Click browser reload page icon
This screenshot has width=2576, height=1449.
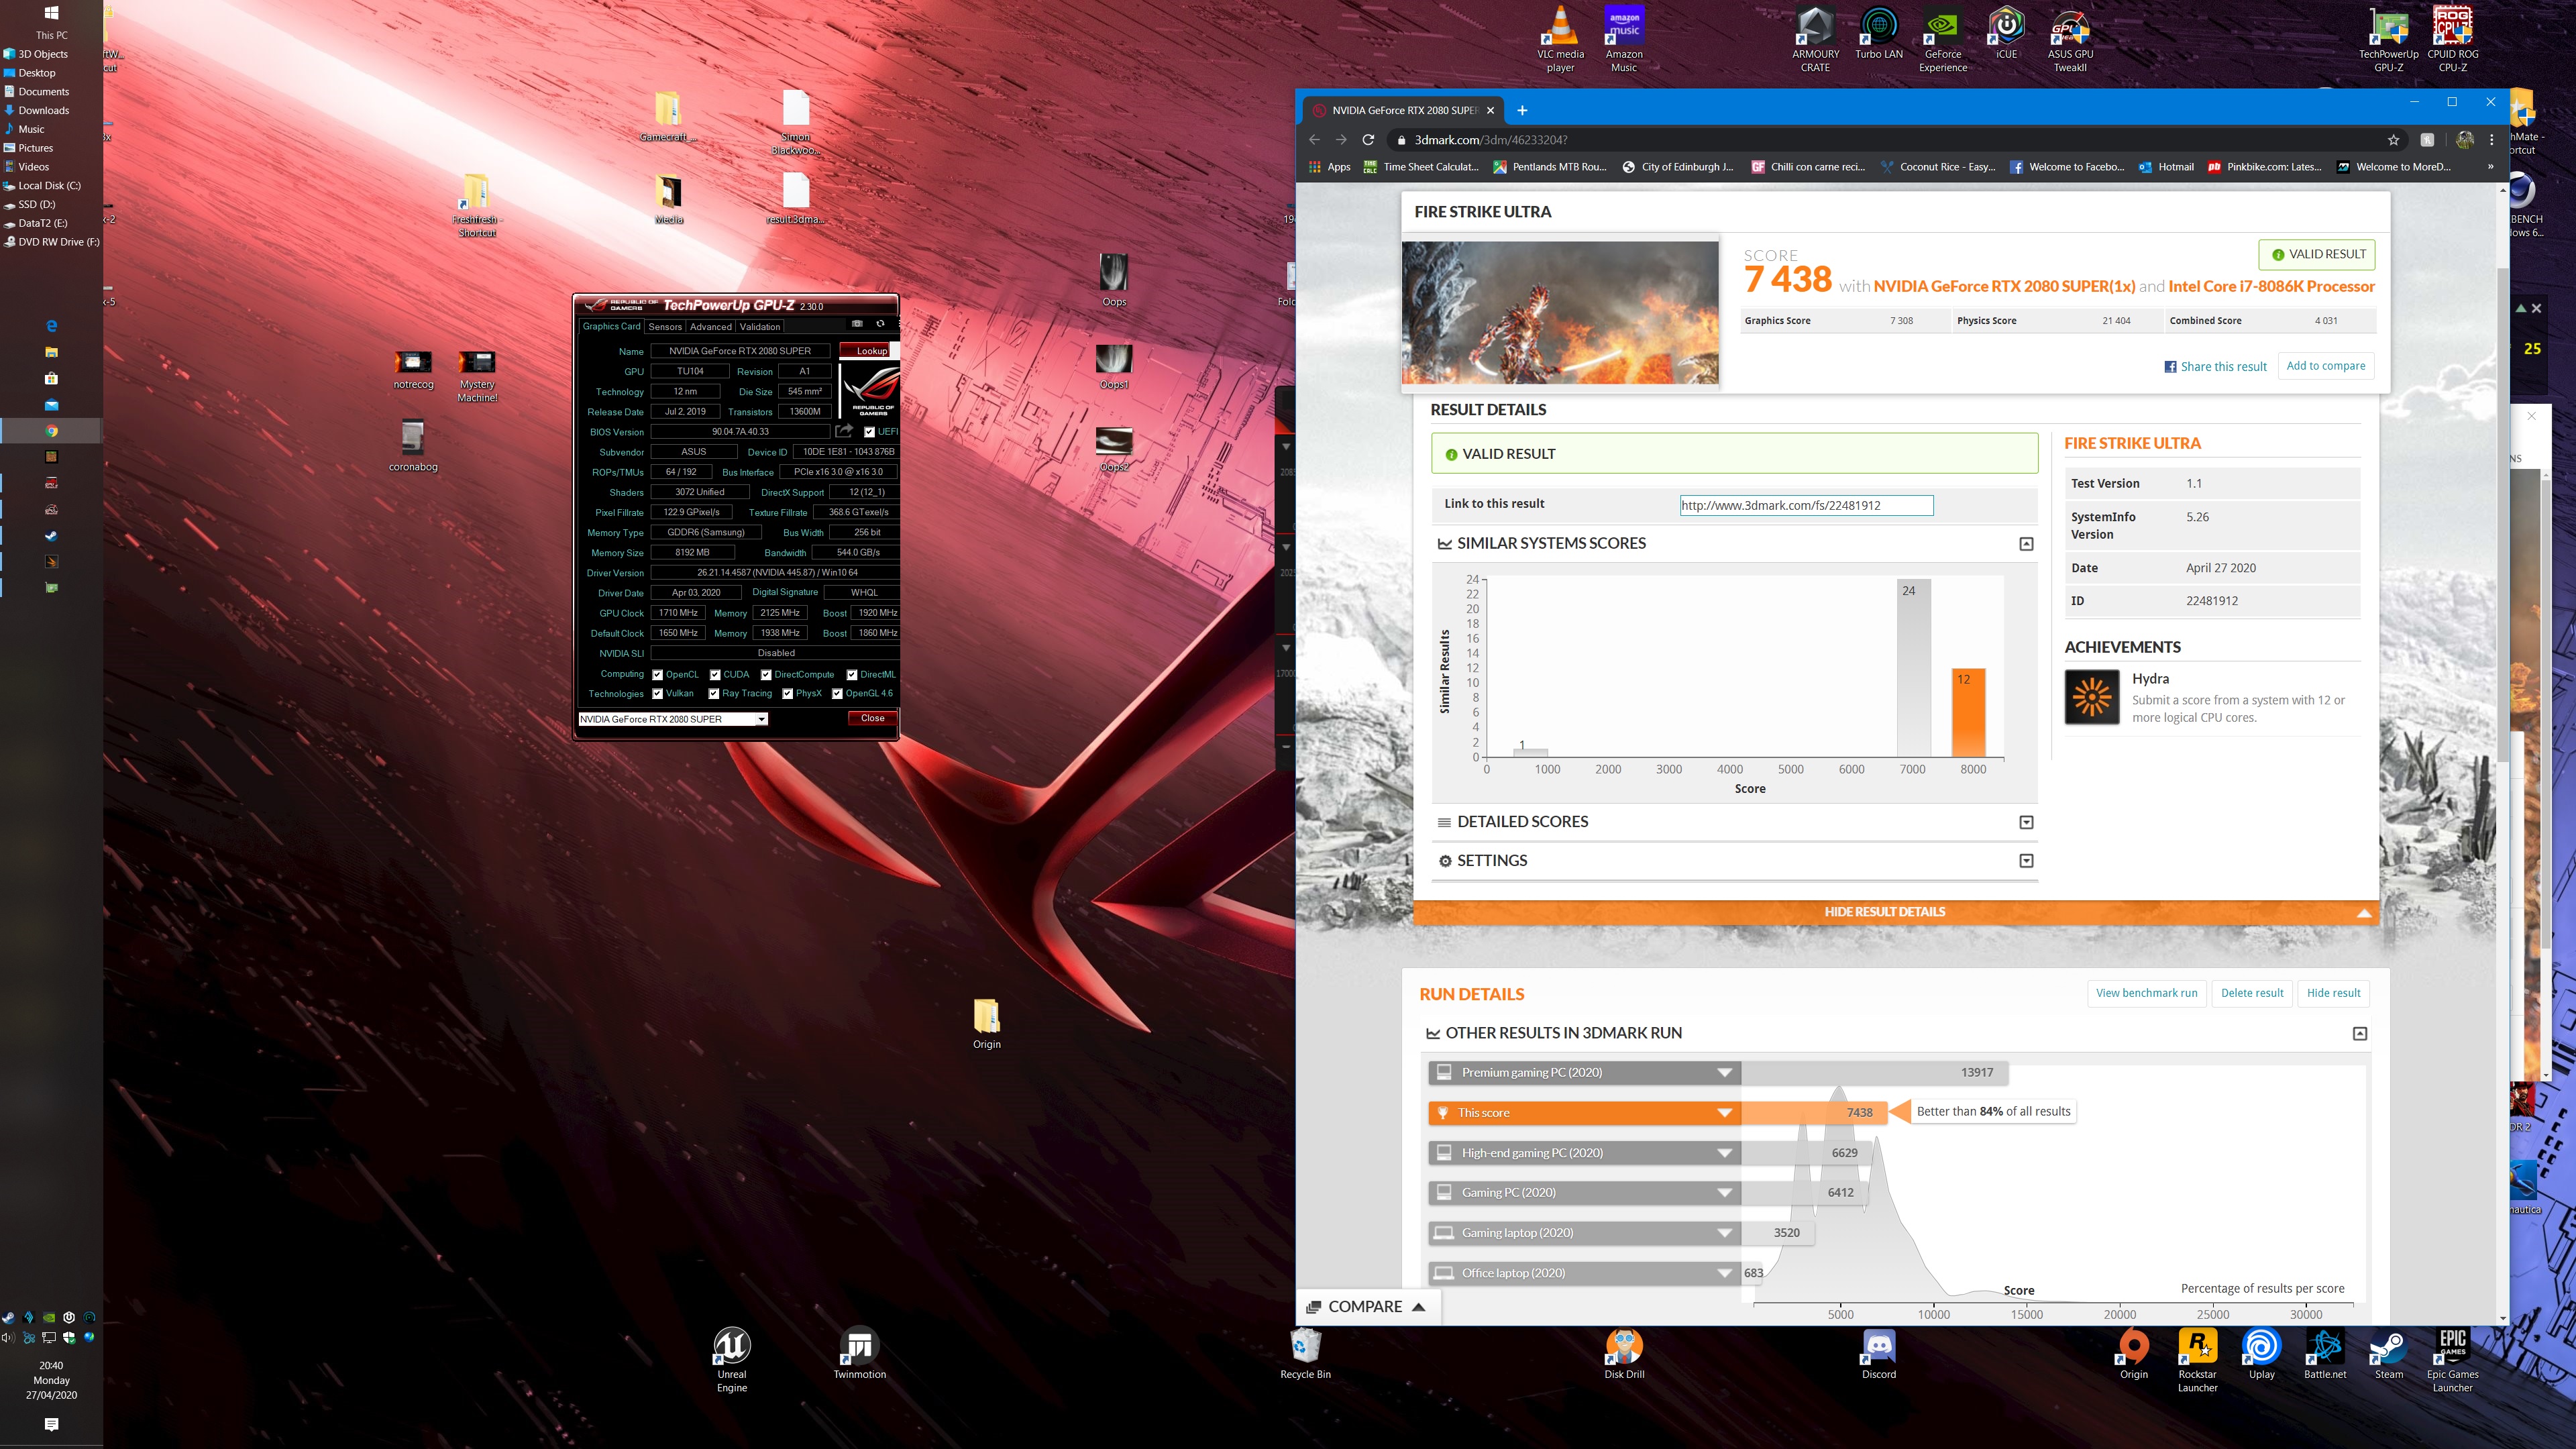click(1368, 140)
